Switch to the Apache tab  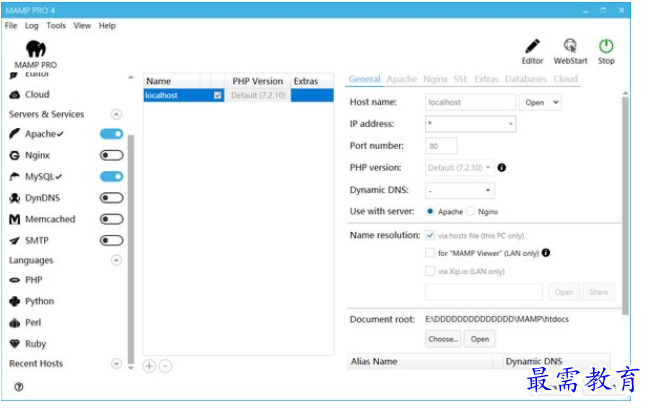coord(402,79)
